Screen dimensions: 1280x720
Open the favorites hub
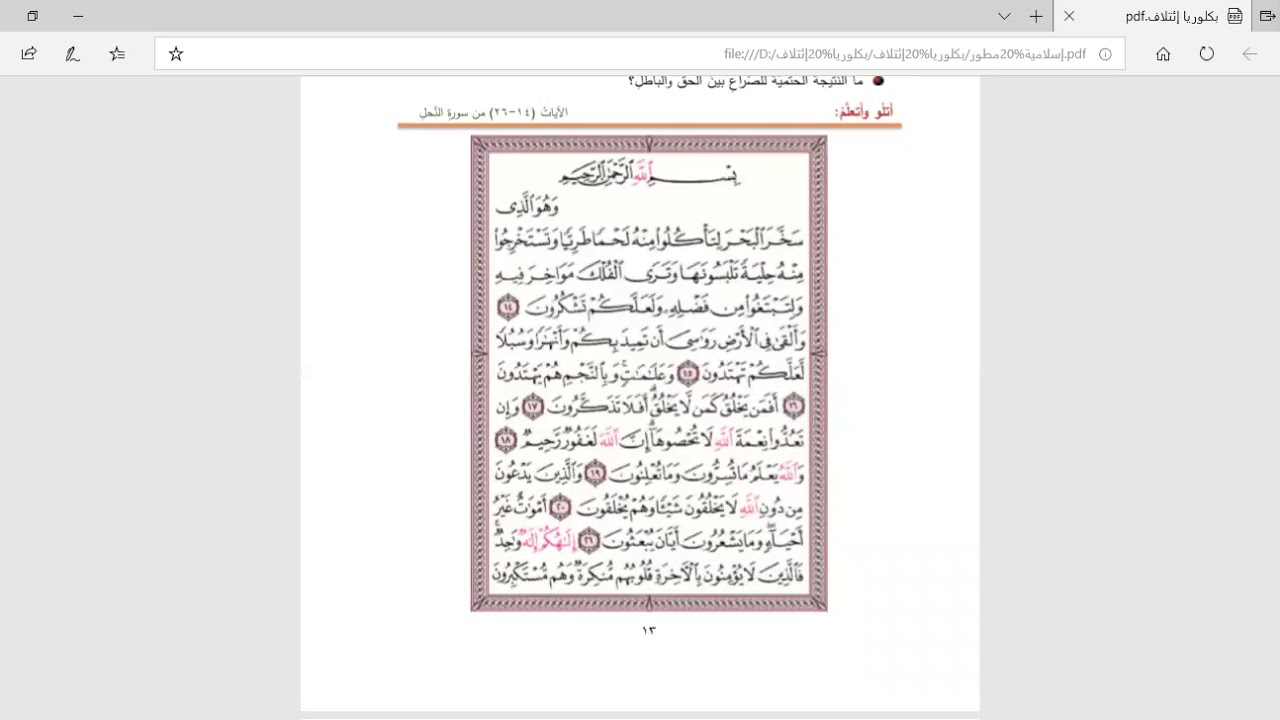point(118,54)
